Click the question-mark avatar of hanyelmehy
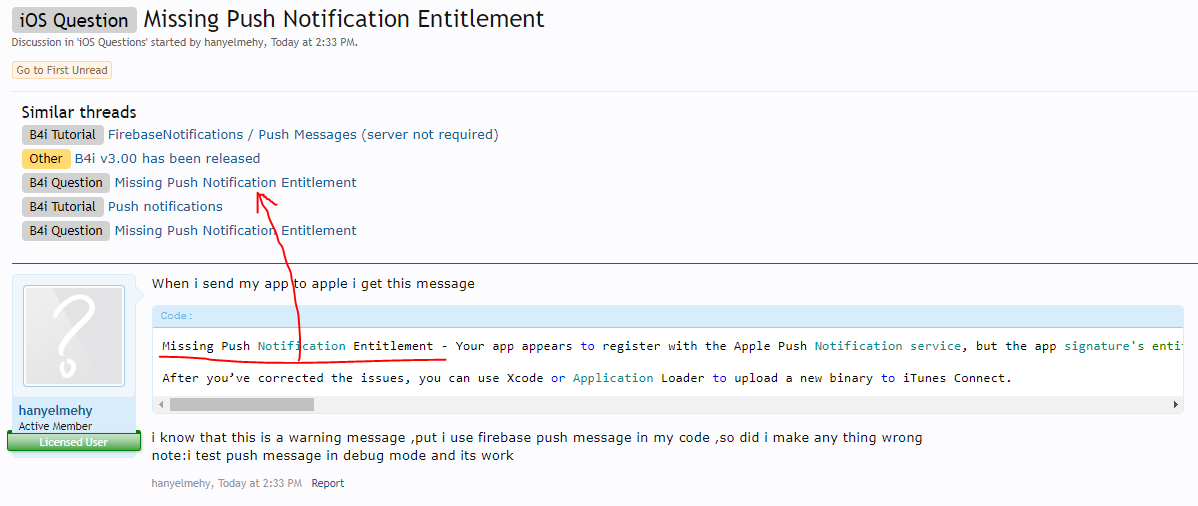 coord(74,336)
